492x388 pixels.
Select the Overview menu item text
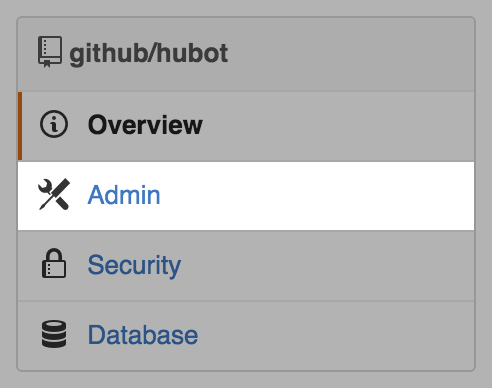[145, 125]
